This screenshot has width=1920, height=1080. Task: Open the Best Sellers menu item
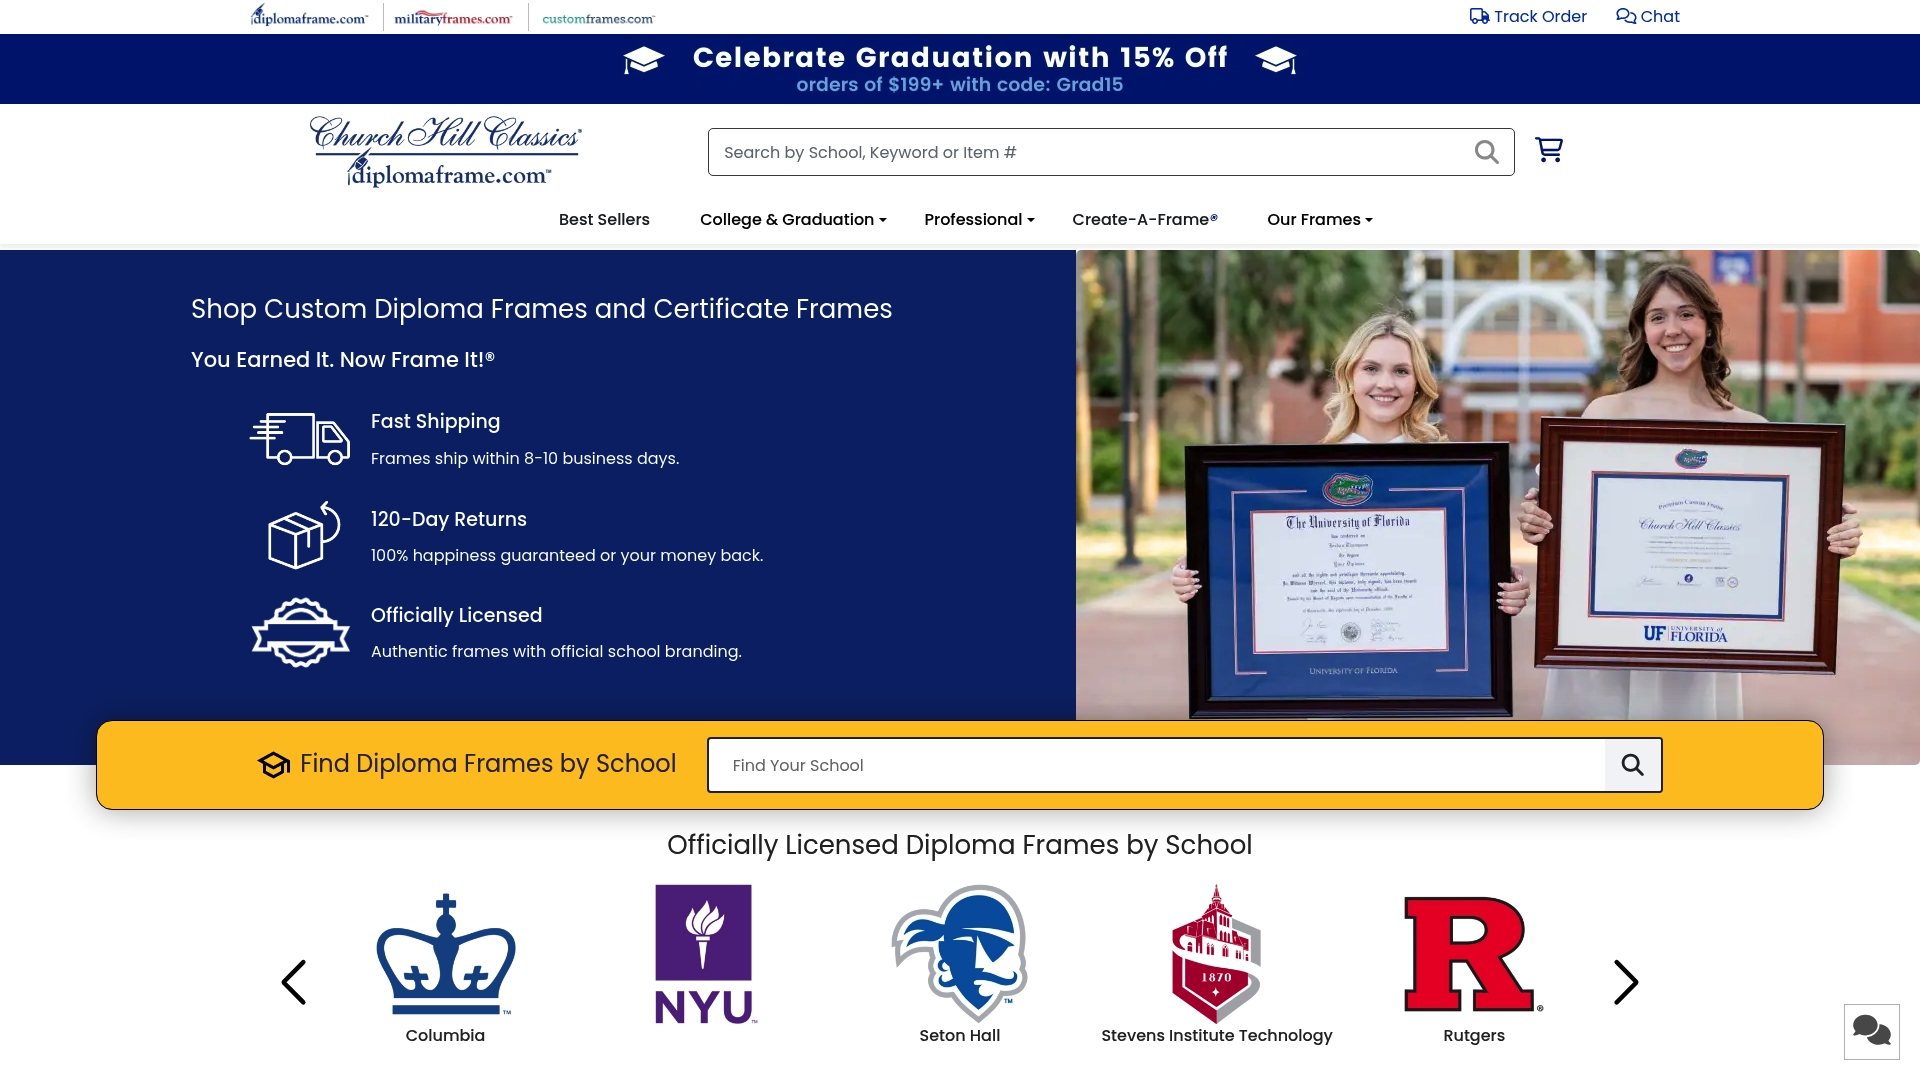[x=604, y=220]
